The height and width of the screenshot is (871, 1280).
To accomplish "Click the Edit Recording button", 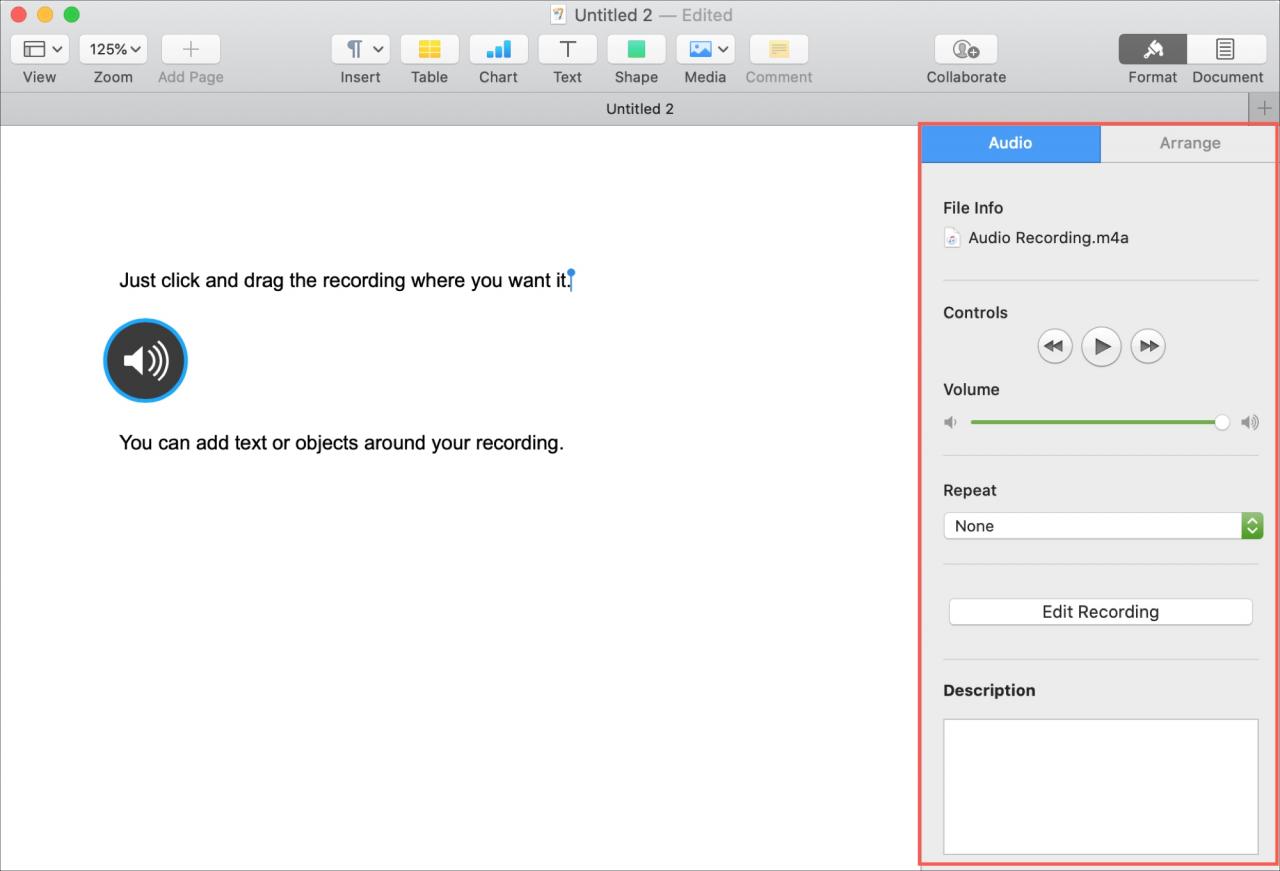I will pyautogui.click(x=1100, y=612).
